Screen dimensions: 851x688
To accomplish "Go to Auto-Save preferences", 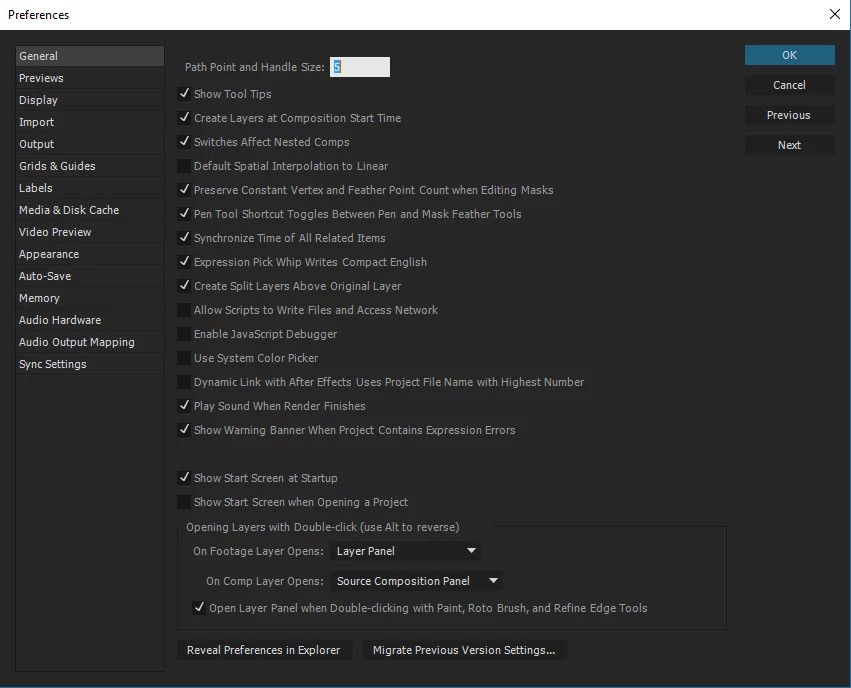I will click(90, 276).
